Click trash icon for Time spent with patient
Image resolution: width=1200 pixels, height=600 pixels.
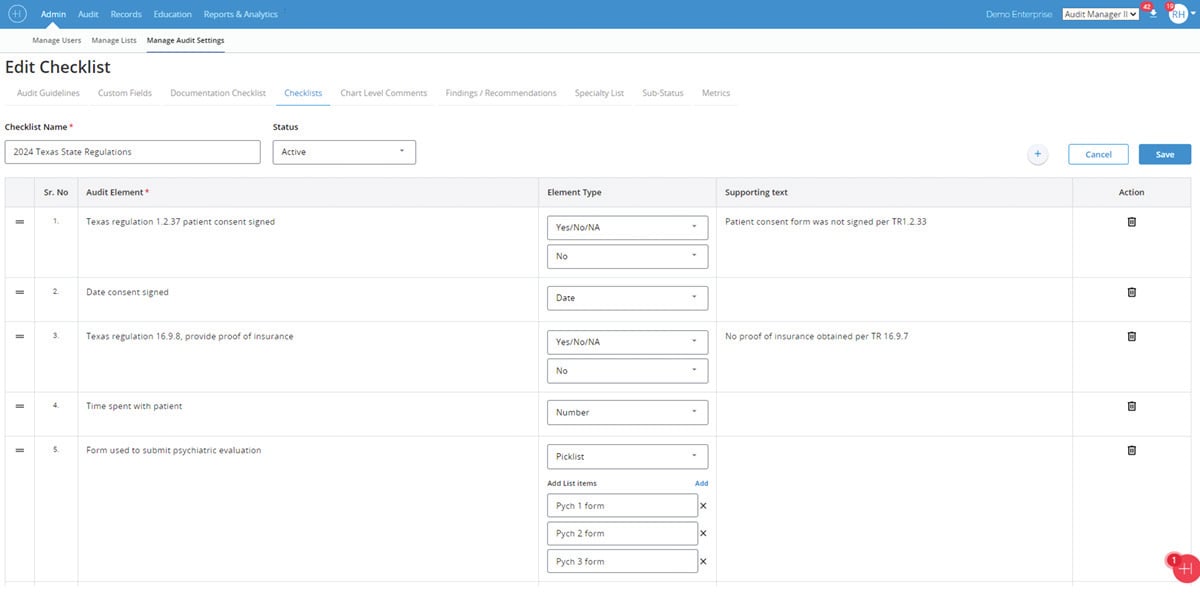click(x=1131, y=406)
